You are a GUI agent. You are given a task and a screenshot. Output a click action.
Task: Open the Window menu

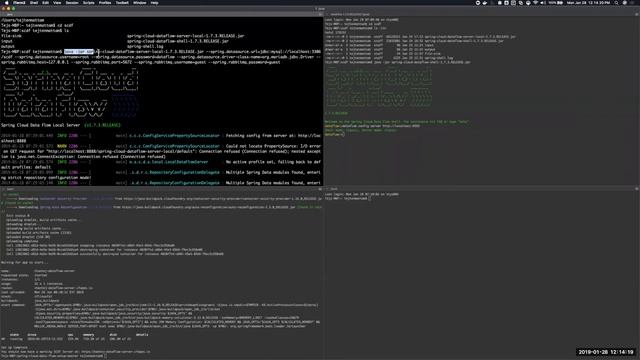(140, 3)
